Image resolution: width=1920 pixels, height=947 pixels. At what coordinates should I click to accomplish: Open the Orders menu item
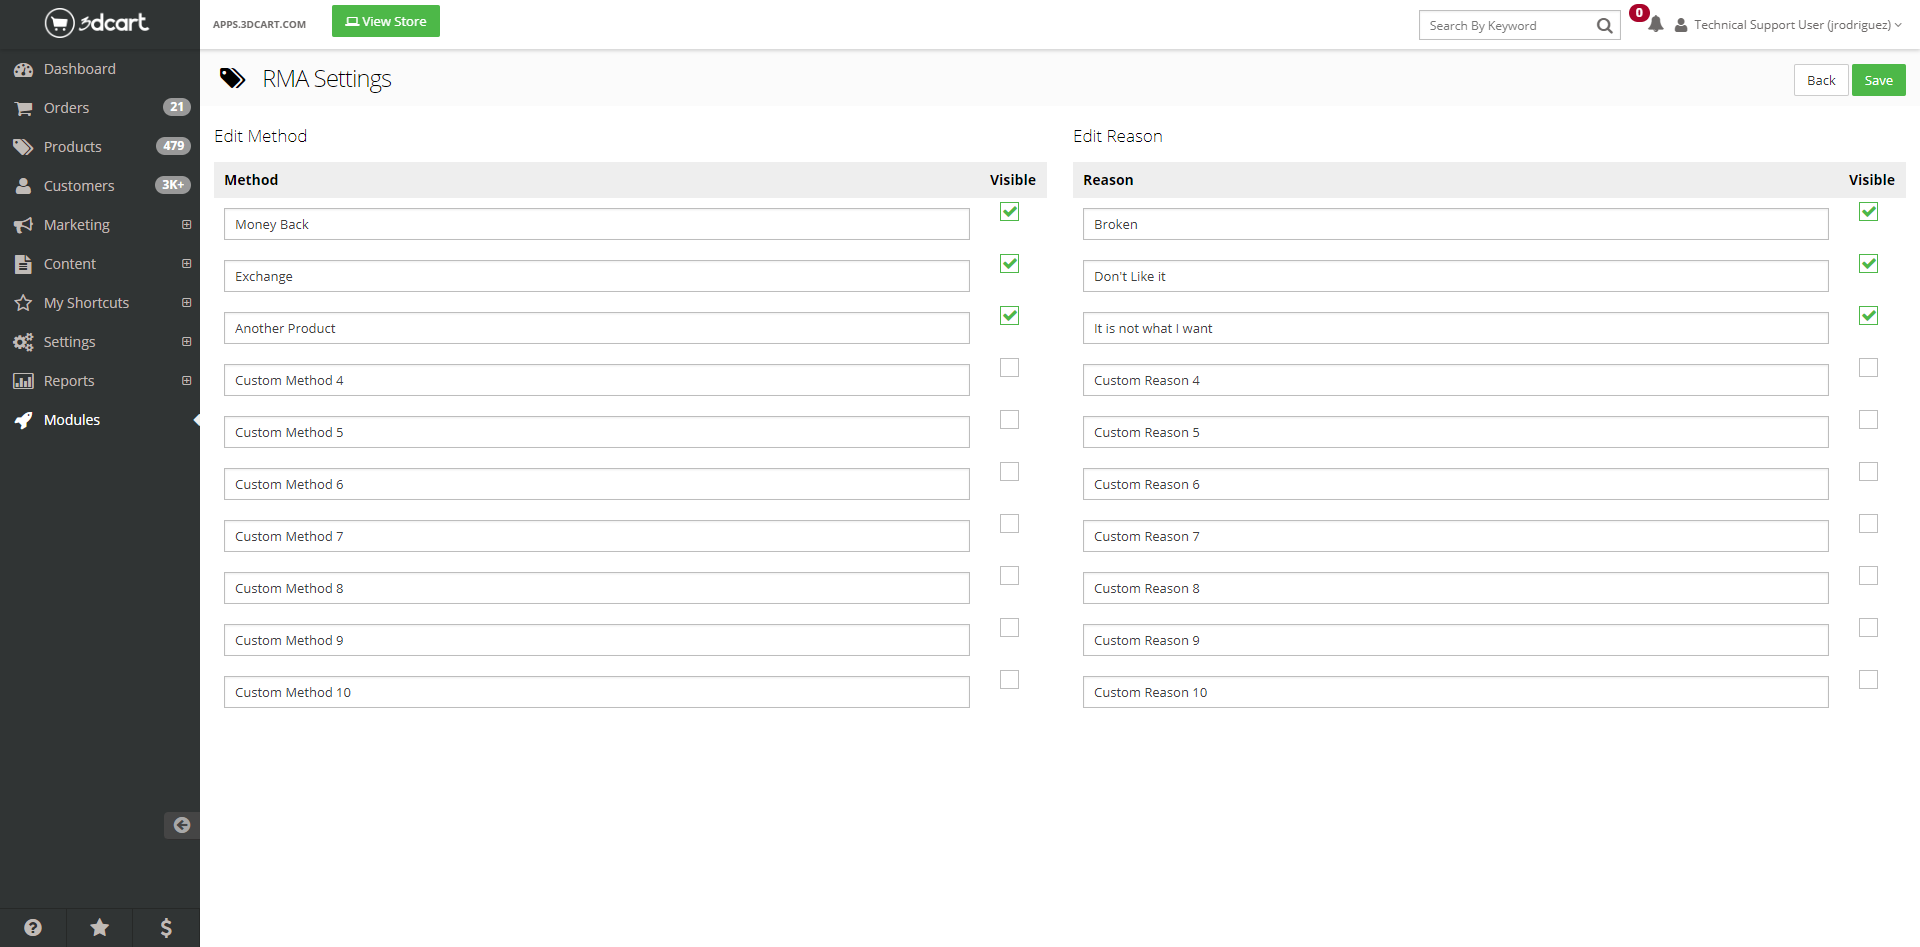pos(66,108)
